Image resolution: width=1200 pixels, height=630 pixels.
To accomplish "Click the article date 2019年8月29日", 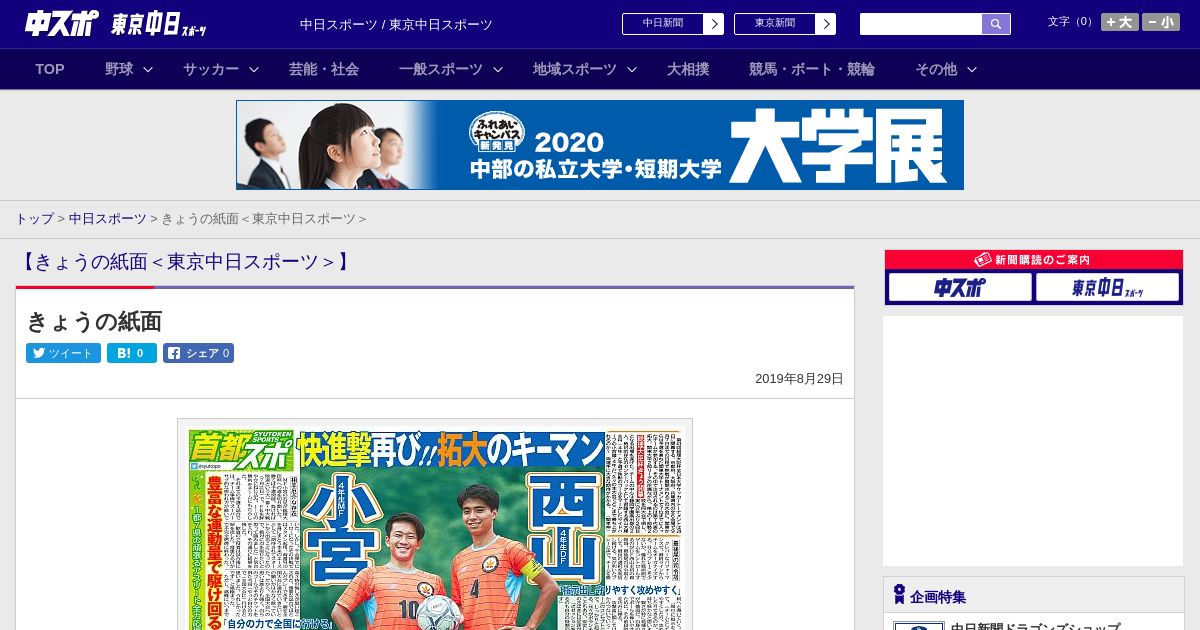I will [799, 379].
